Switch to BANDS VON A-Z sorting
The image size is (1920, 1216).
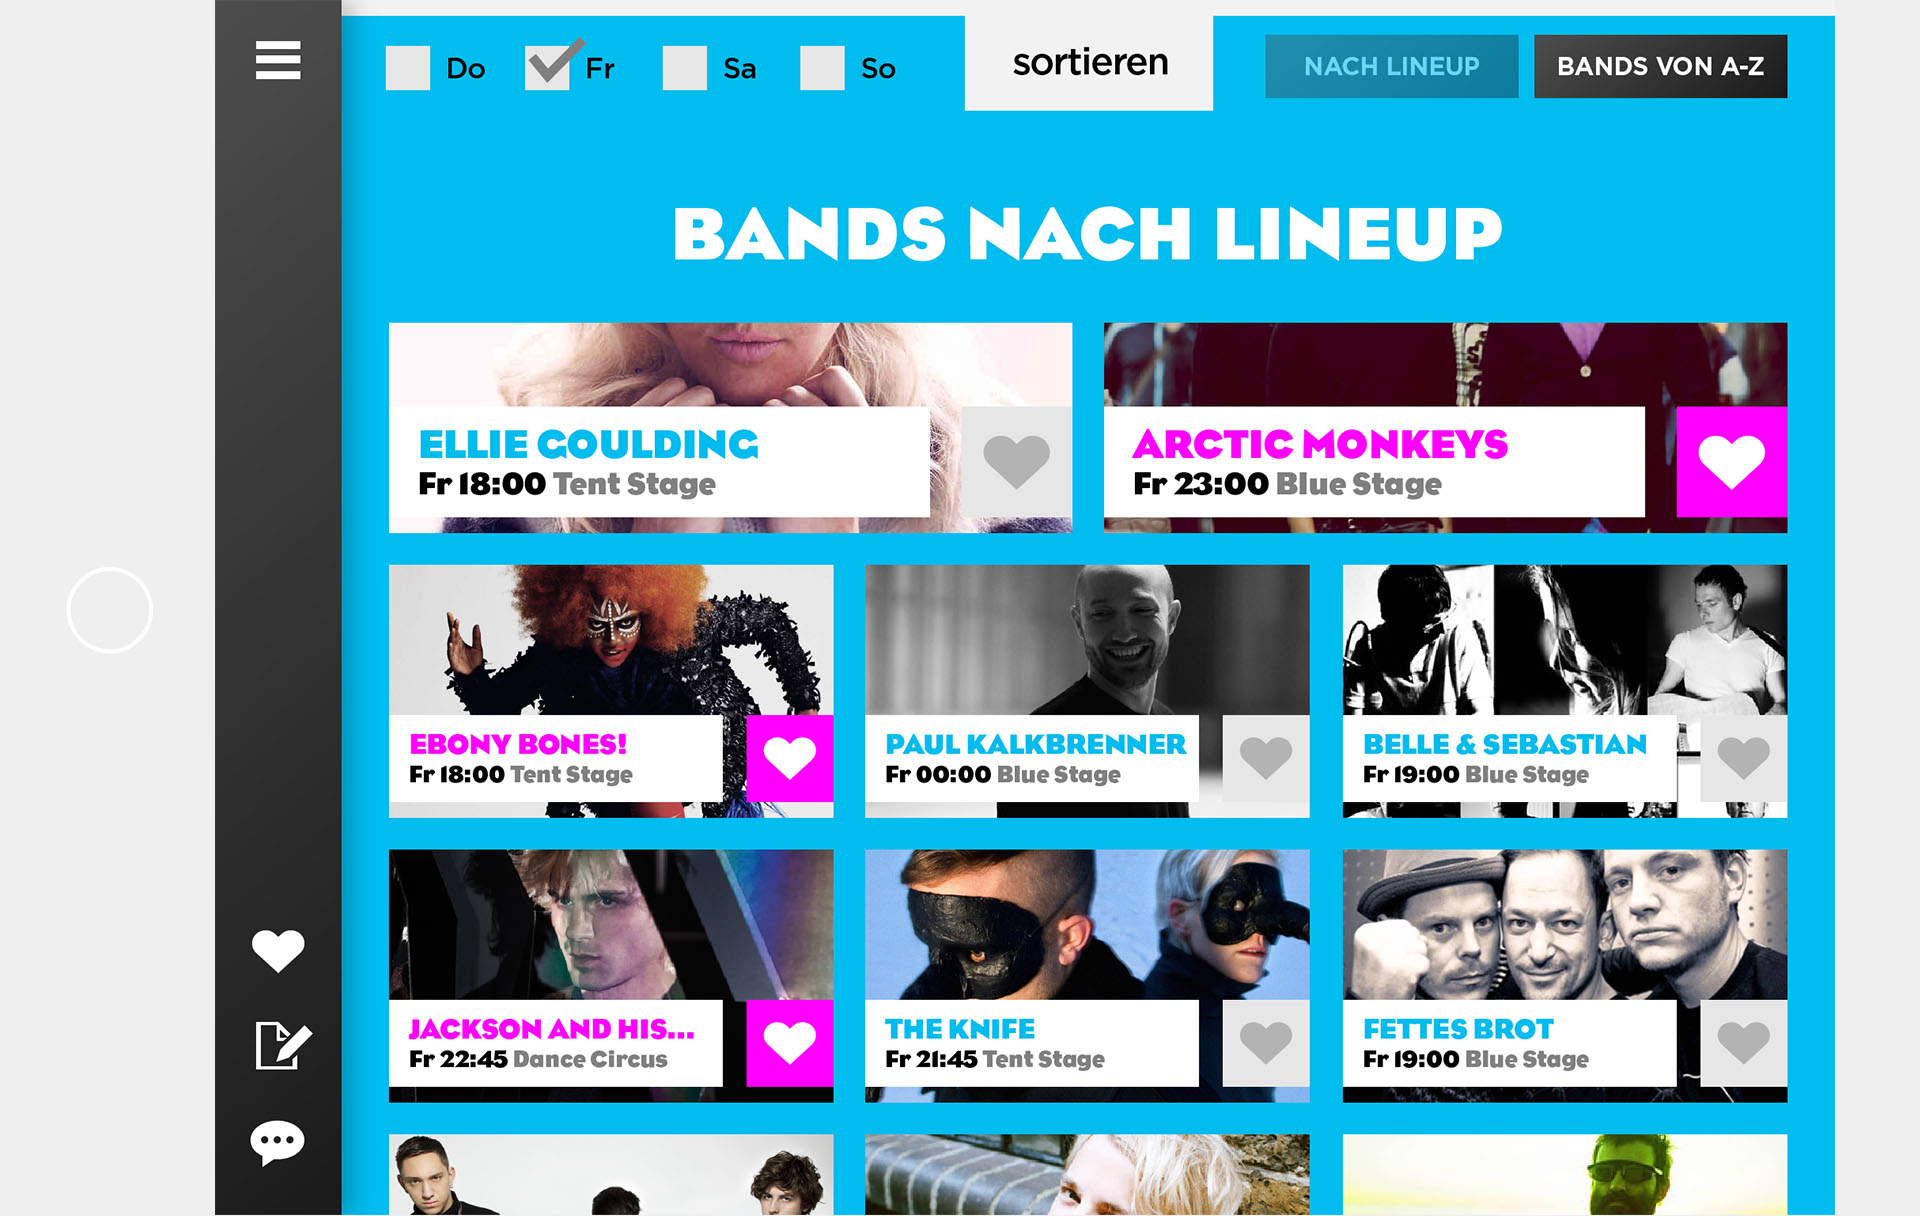[x=1661, y=66]
